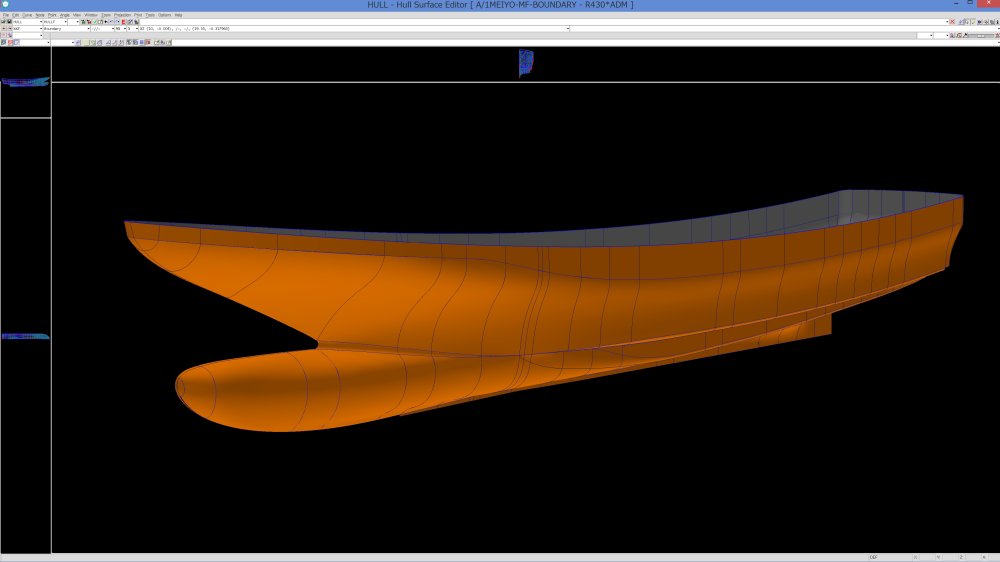
Task: Select the hull profile thumbnail in left panel
Action: pyautogui.click(x=25, y=82)
